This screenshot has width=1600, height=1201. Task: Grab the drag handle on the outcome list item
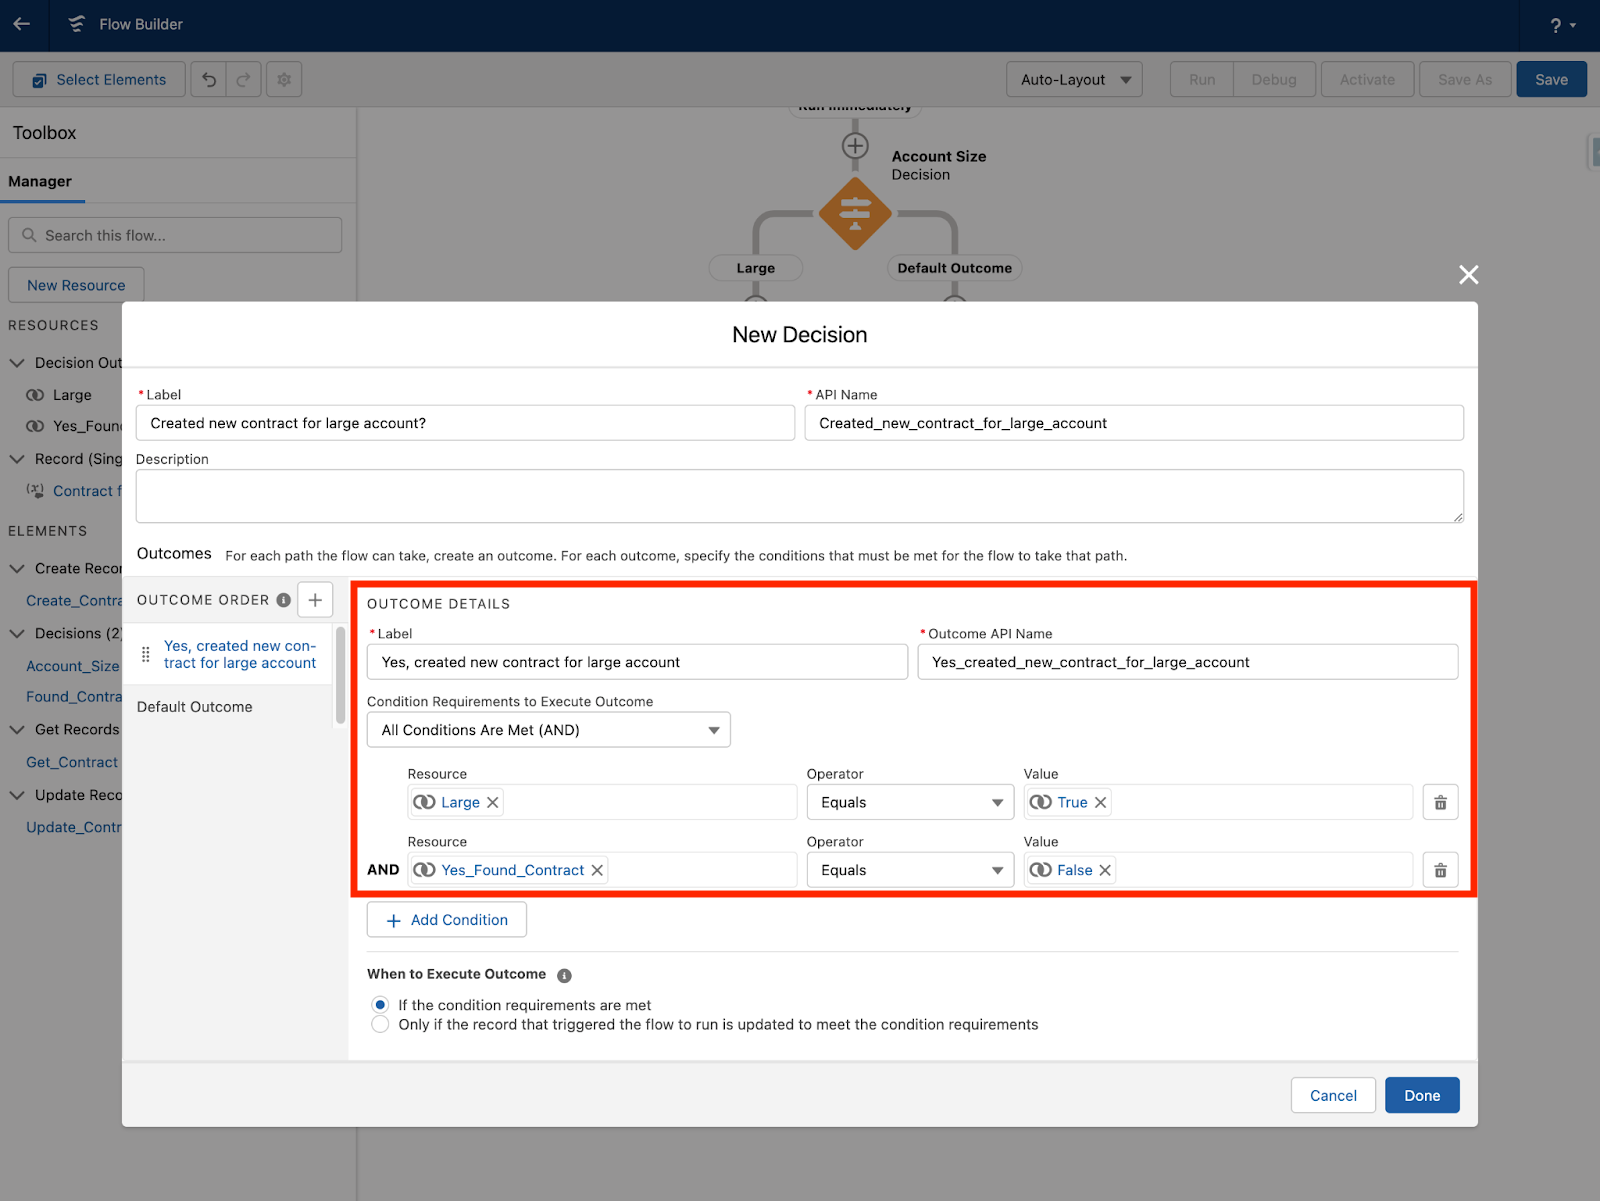coord(145,654)
